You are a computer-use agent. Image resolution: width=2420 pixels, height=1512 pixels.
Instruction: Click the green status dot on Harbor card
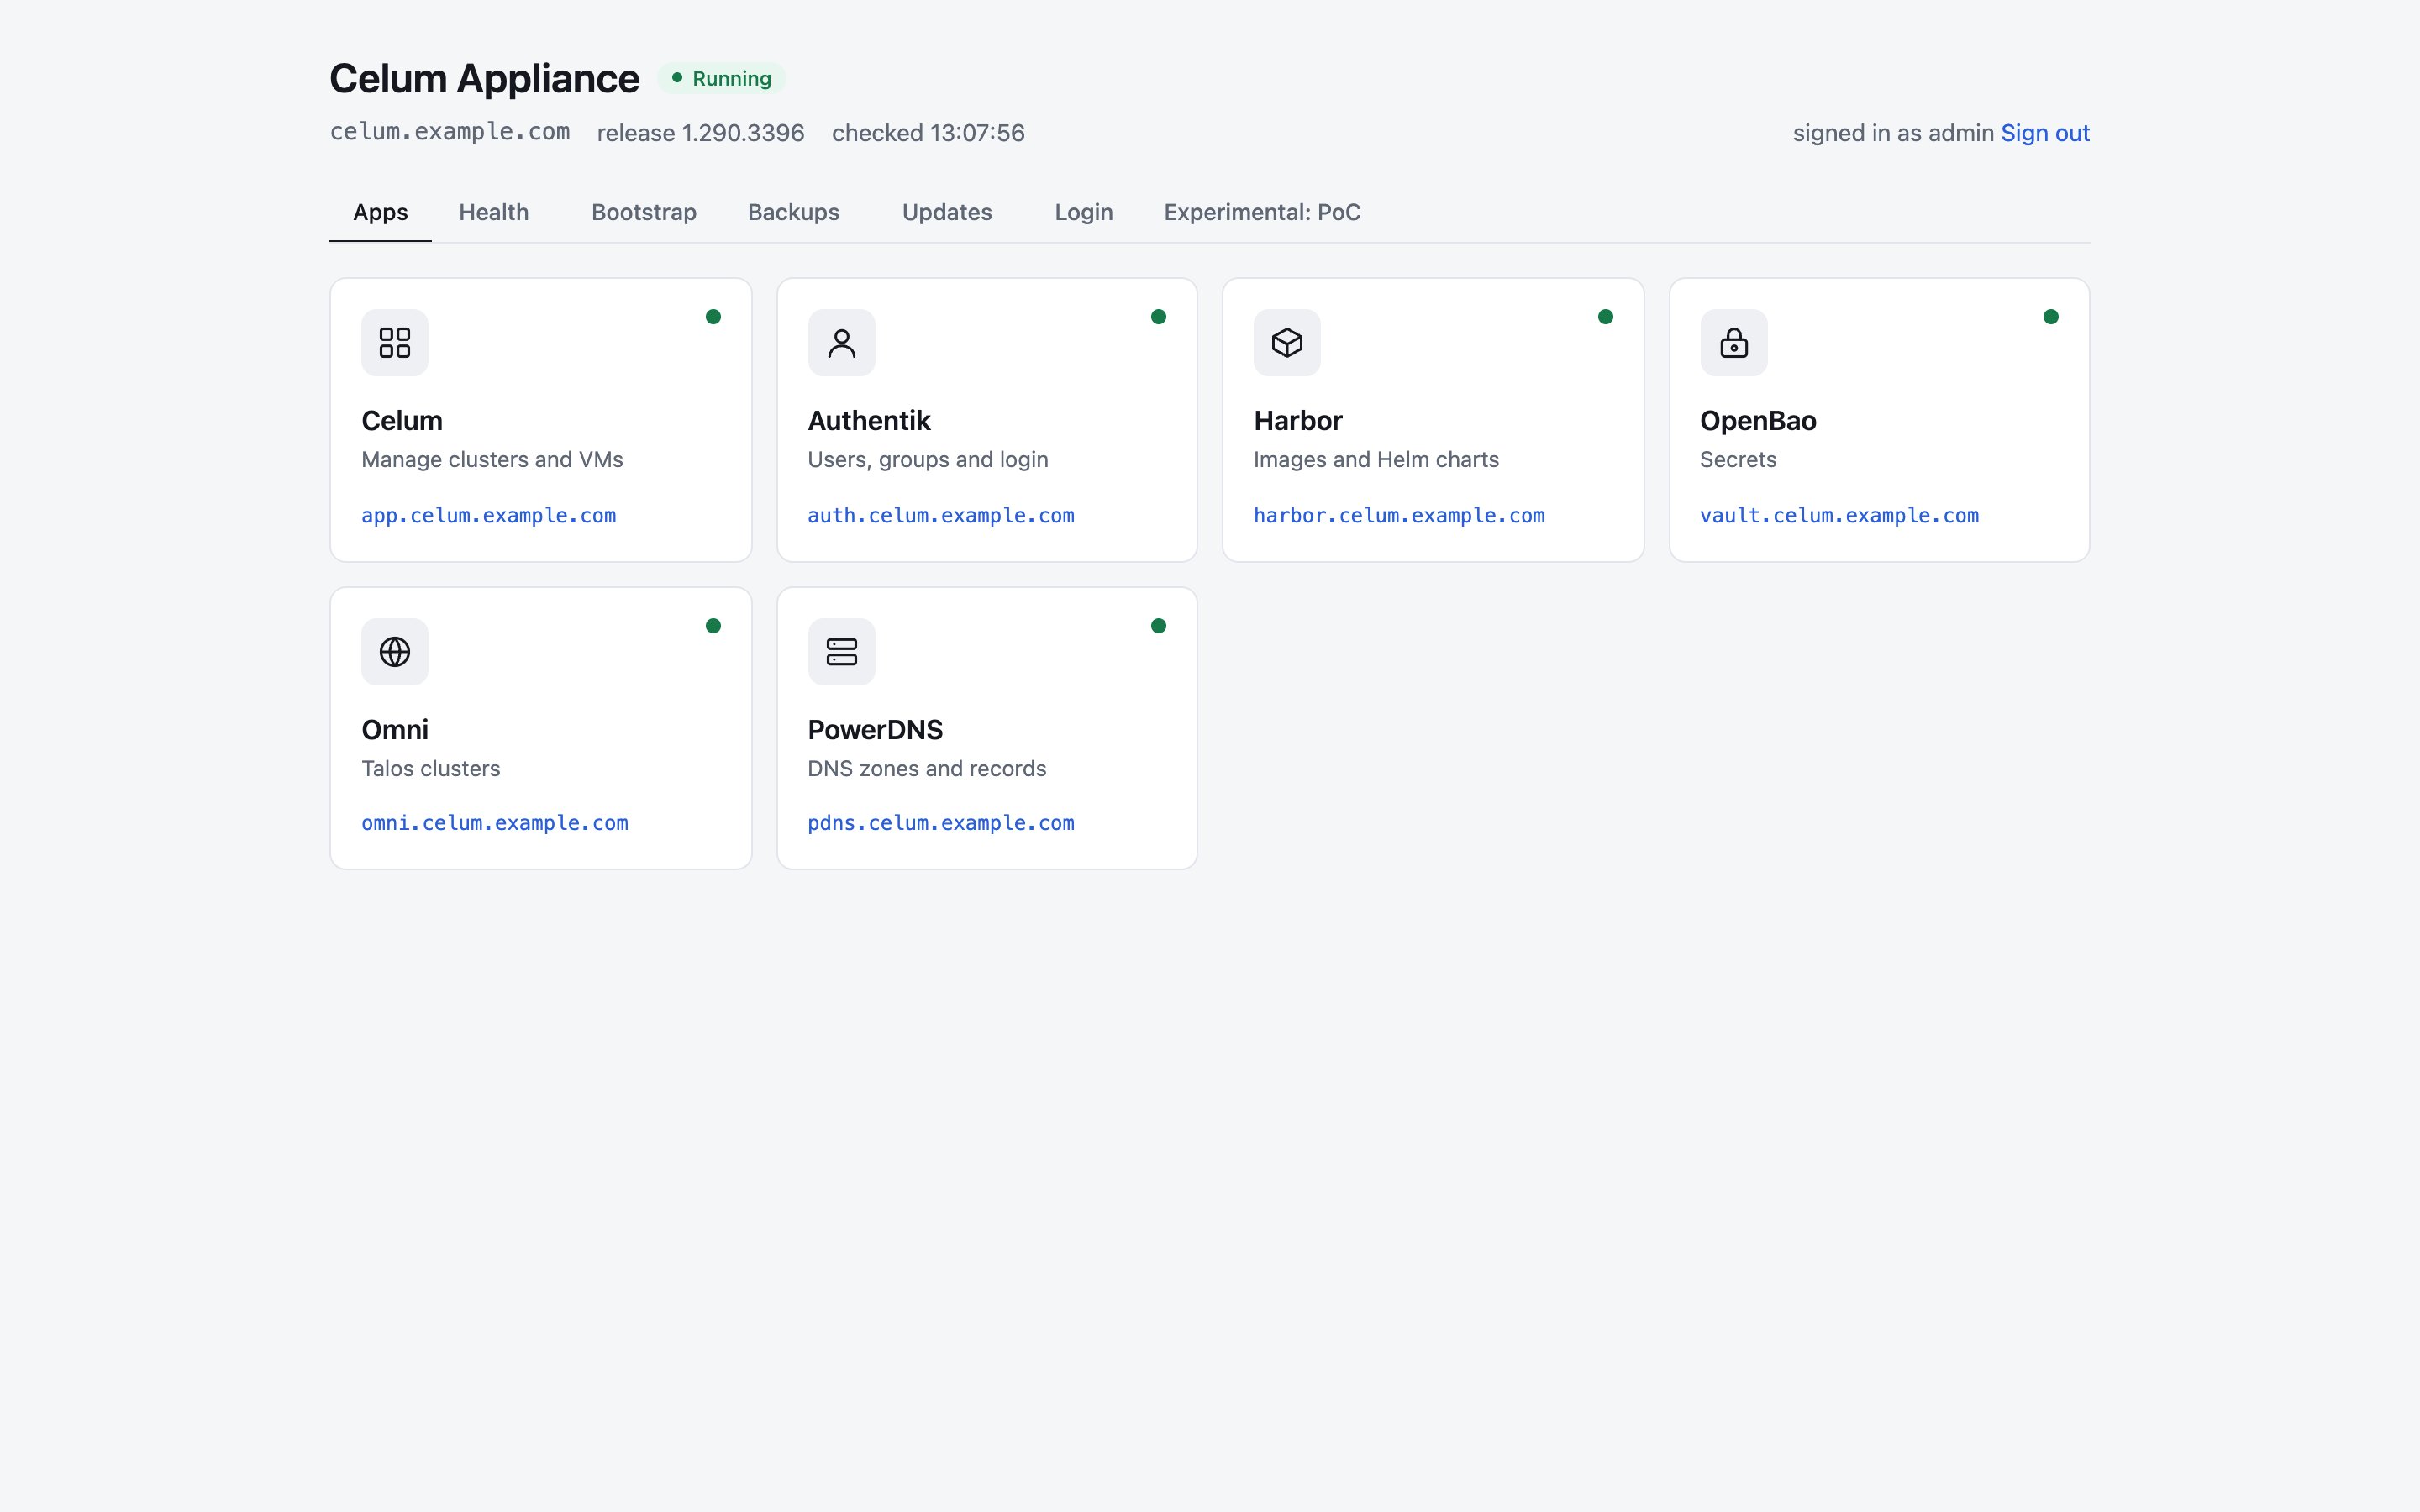click(x=1605, y=317)
